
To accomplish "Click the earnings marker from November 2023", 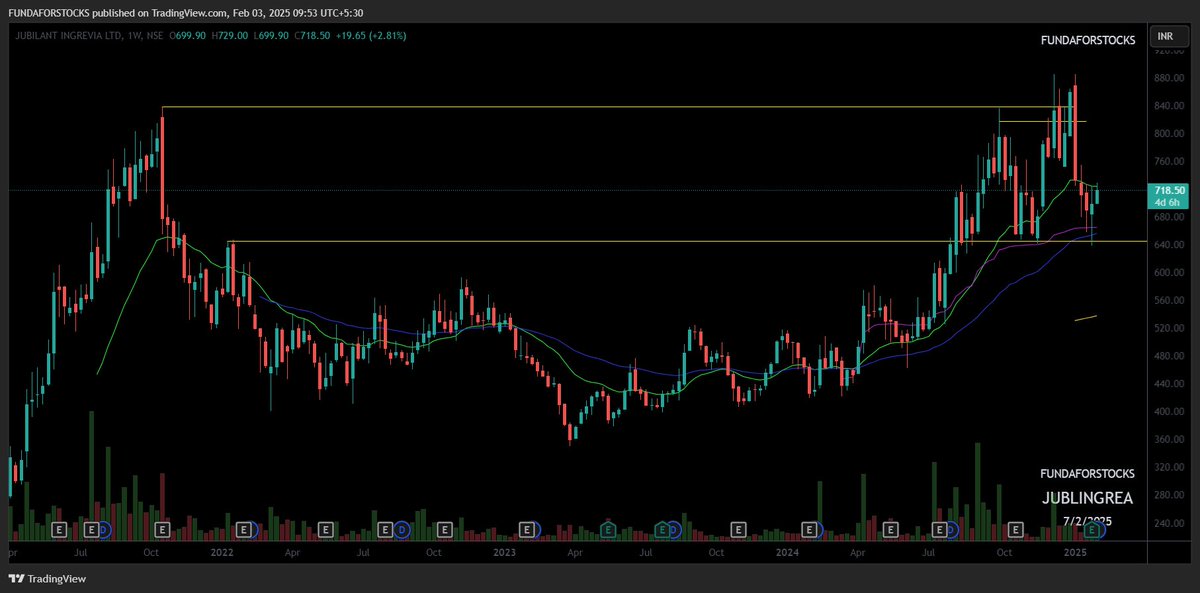I will click(739, 528).
